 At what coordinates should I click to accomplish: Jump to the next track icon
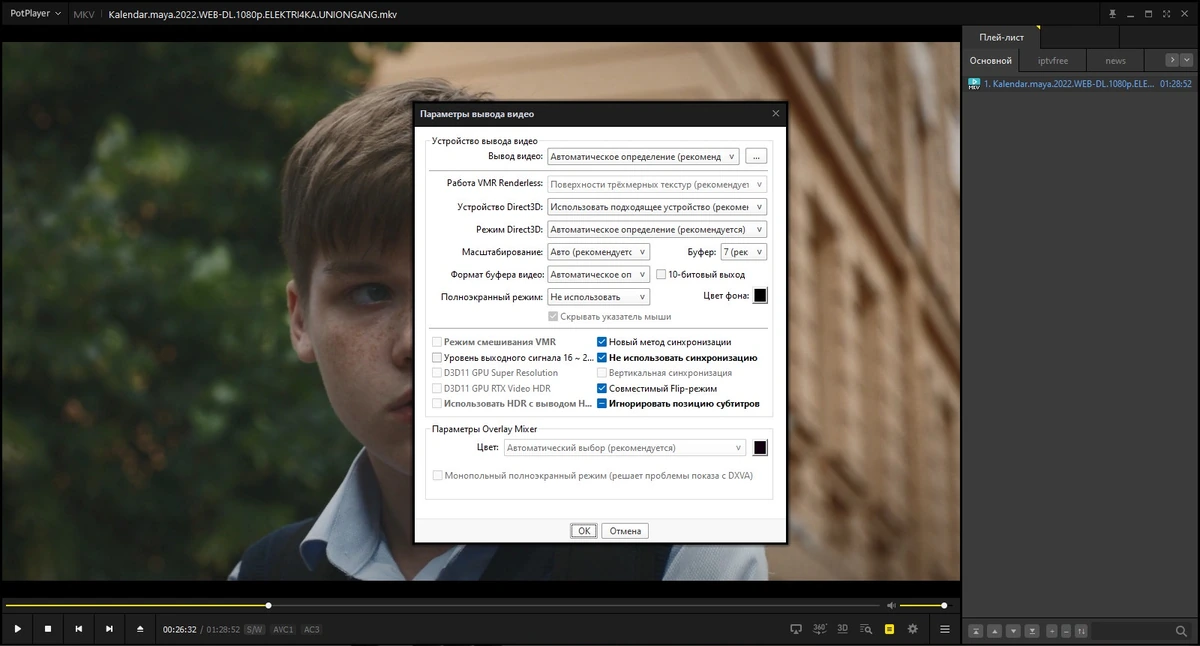(x=109, y=629)
